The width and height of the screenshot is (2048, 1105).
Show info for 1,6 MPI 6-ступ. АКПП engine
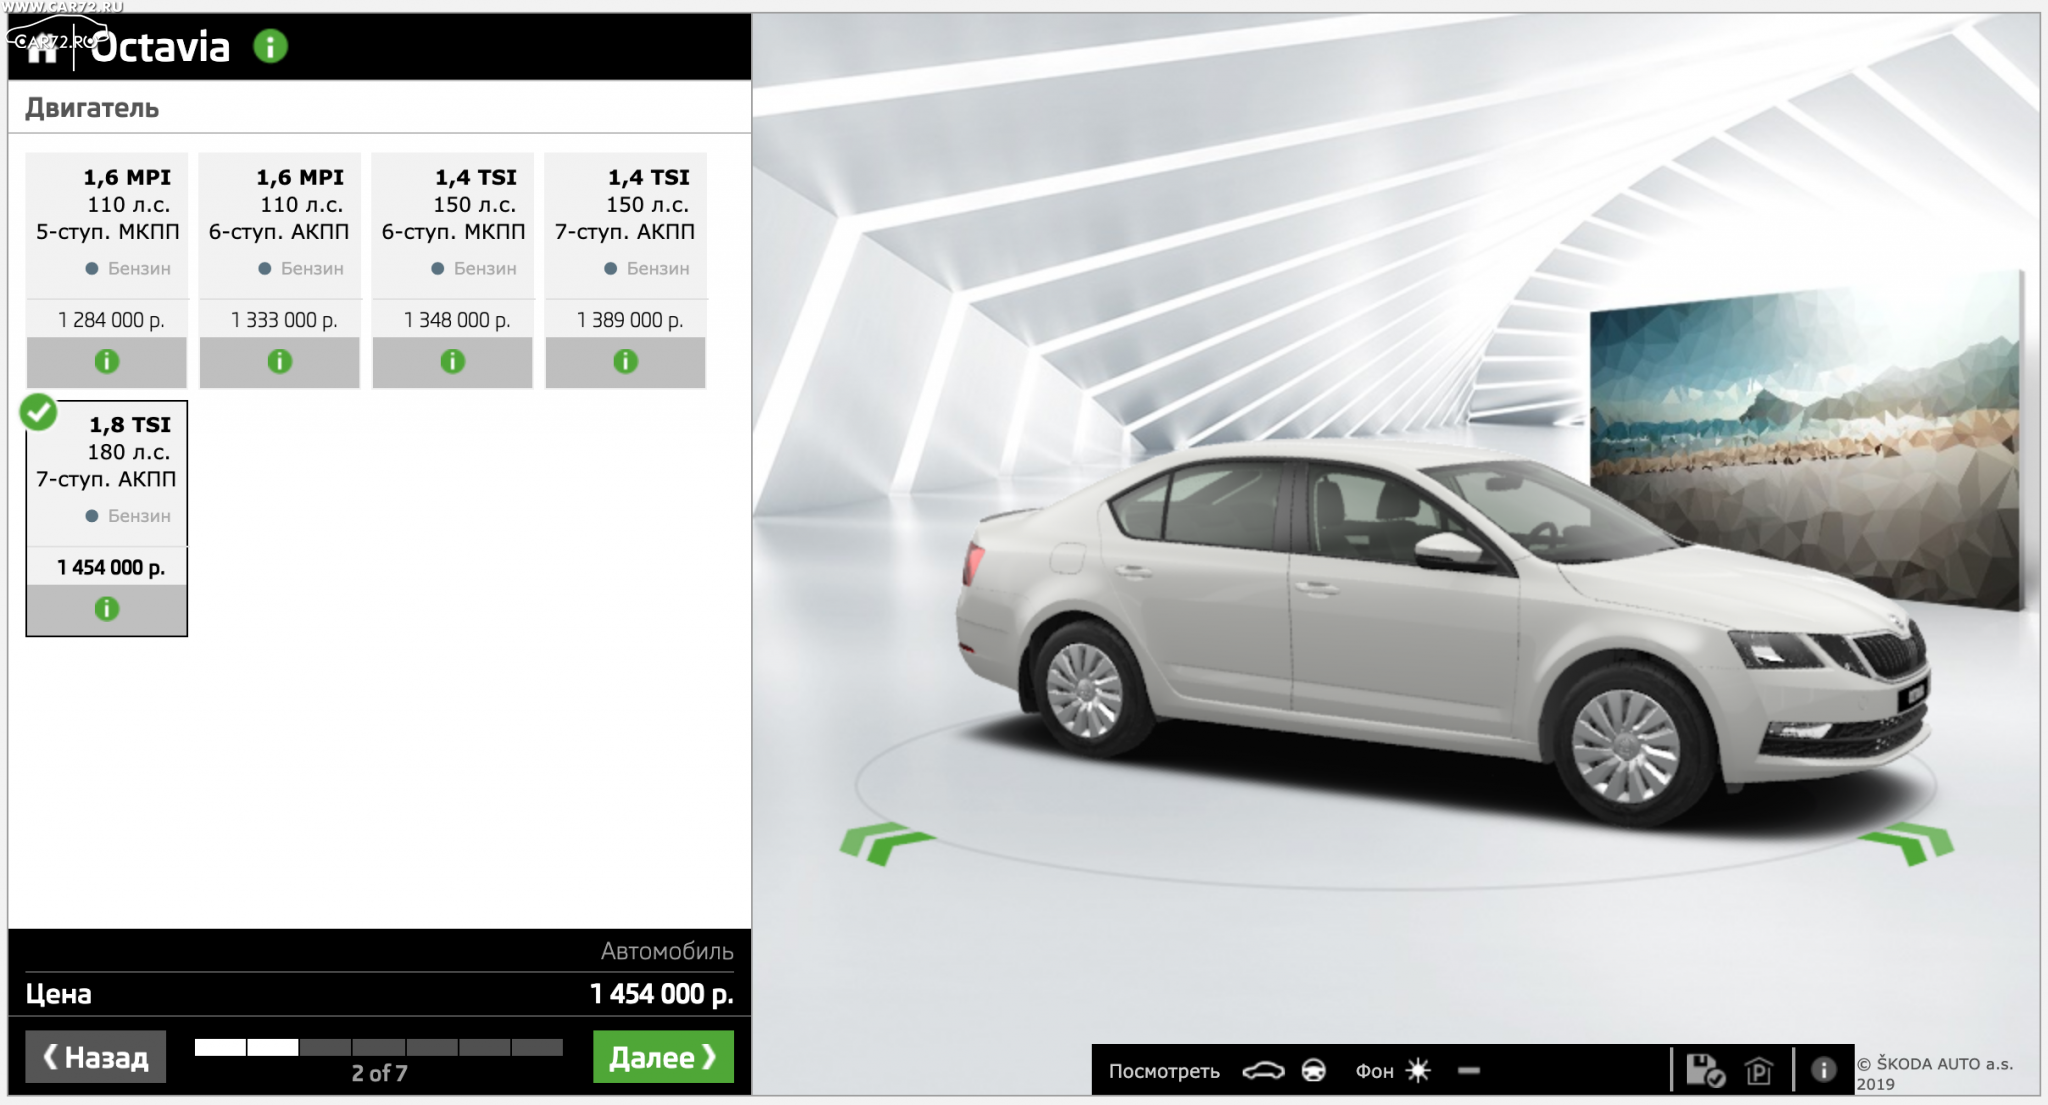tap(280, 362)
